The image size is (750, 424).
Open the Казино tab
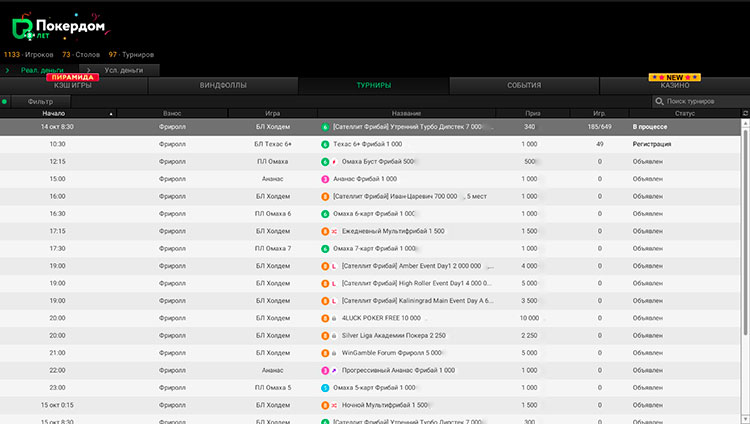(x=674, y=86)
